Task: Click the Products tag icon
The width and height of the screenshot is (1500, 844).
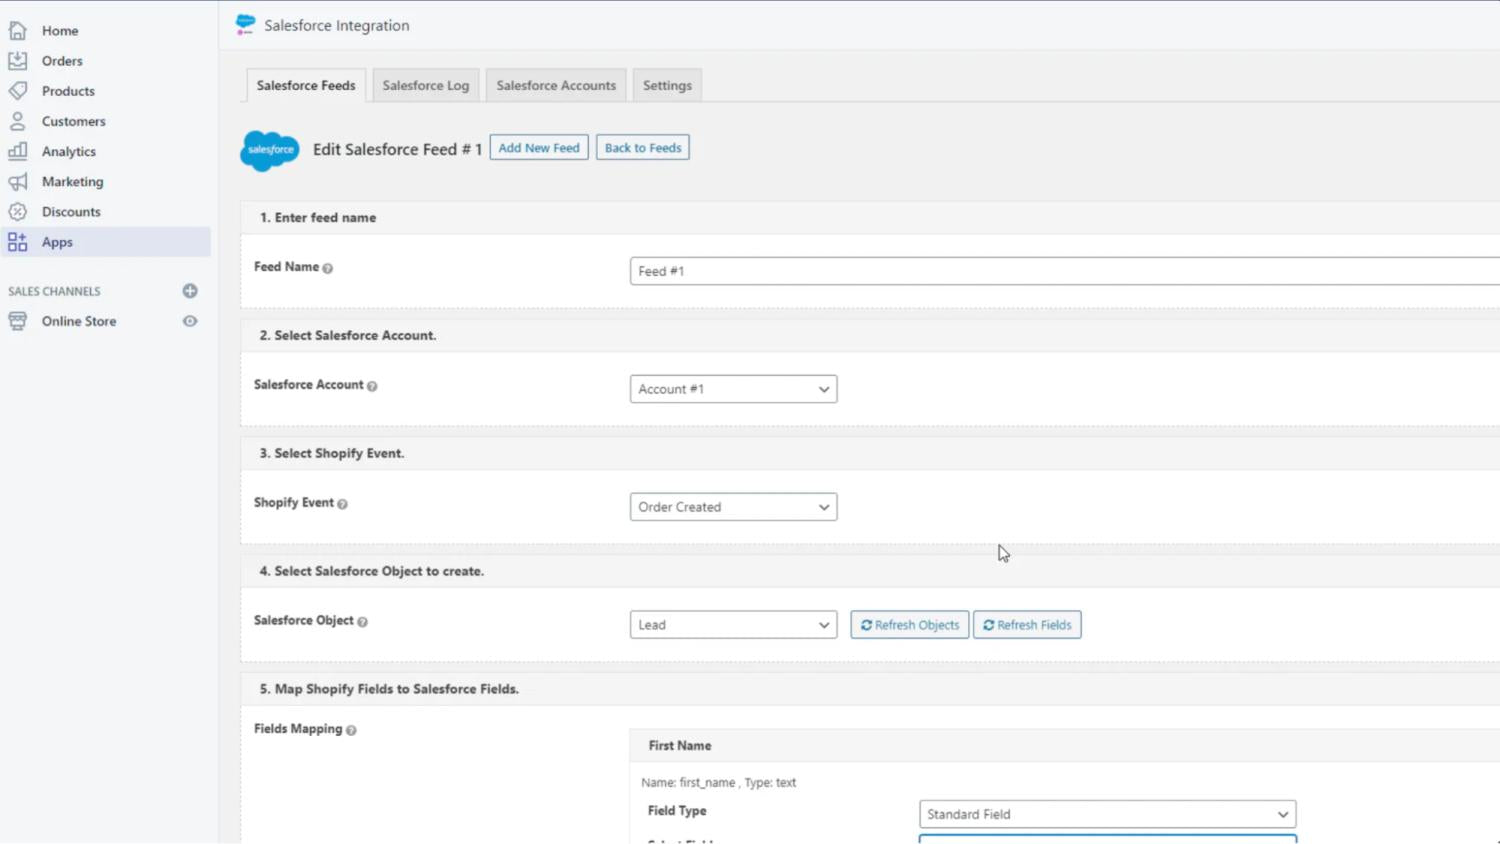Action: coord(17,91)
